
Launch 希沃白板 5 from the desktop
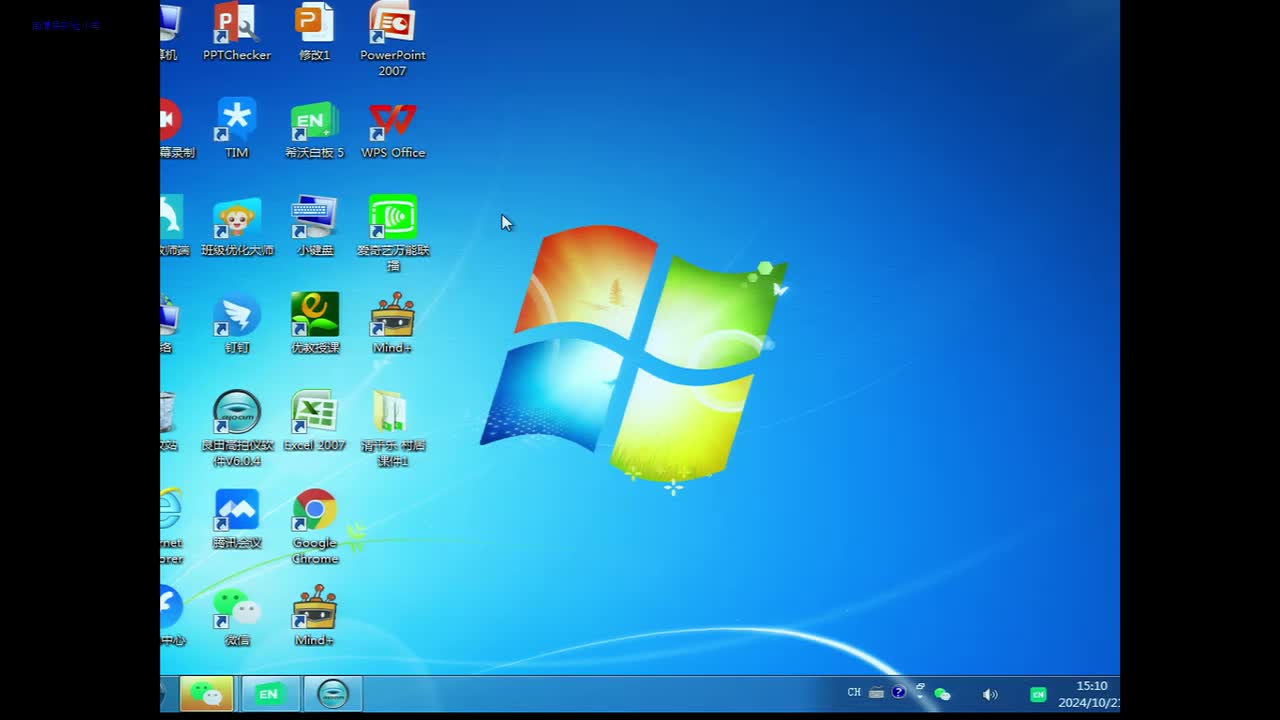tap(314, 128)
